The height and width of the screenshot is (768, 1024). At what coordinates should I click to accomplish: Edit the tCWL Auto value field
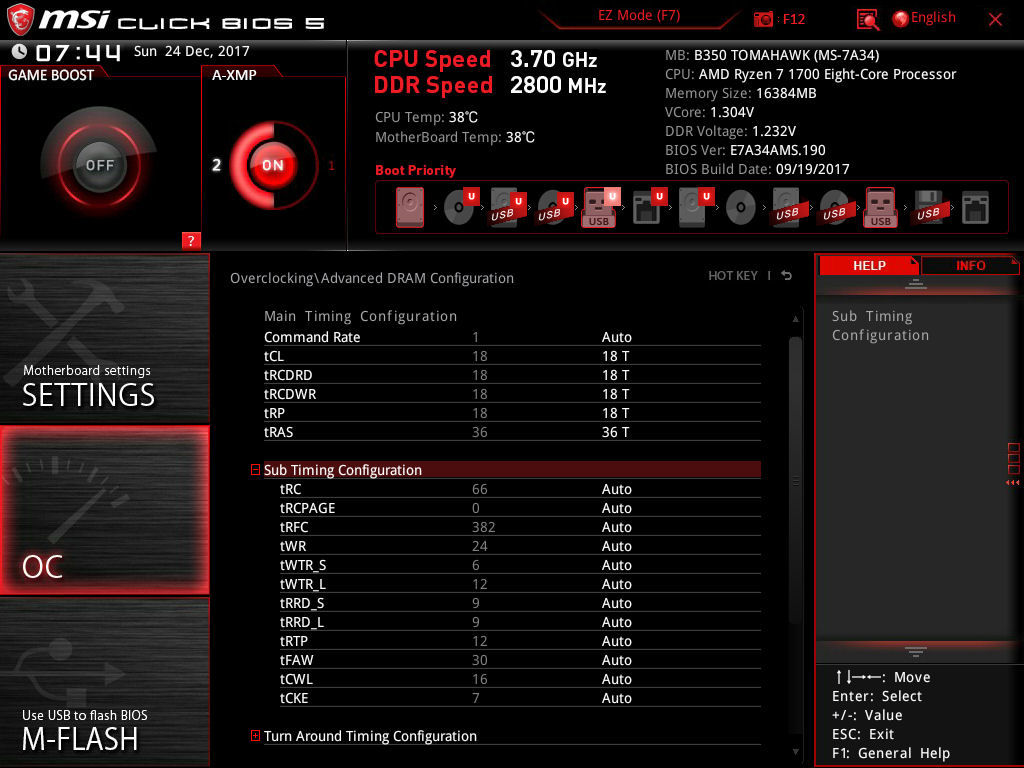616,679
